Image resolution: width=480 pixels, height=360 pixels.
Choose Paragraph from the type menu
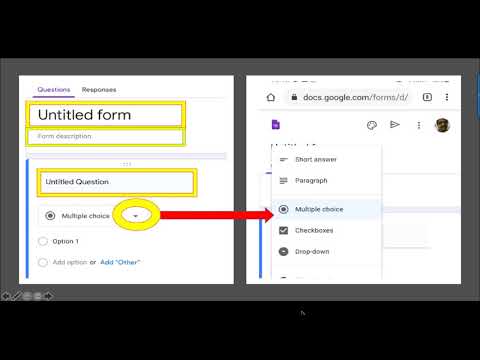[x=326, y=181]
